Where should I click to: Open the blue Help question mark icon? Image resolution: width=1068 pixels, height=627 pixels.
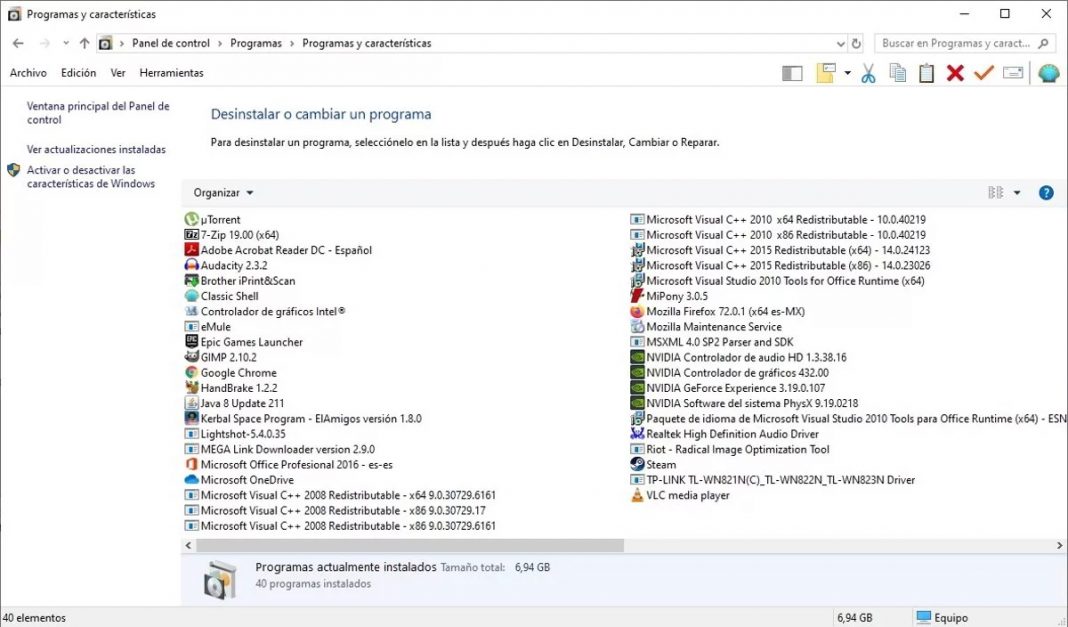click(1047, 193)
